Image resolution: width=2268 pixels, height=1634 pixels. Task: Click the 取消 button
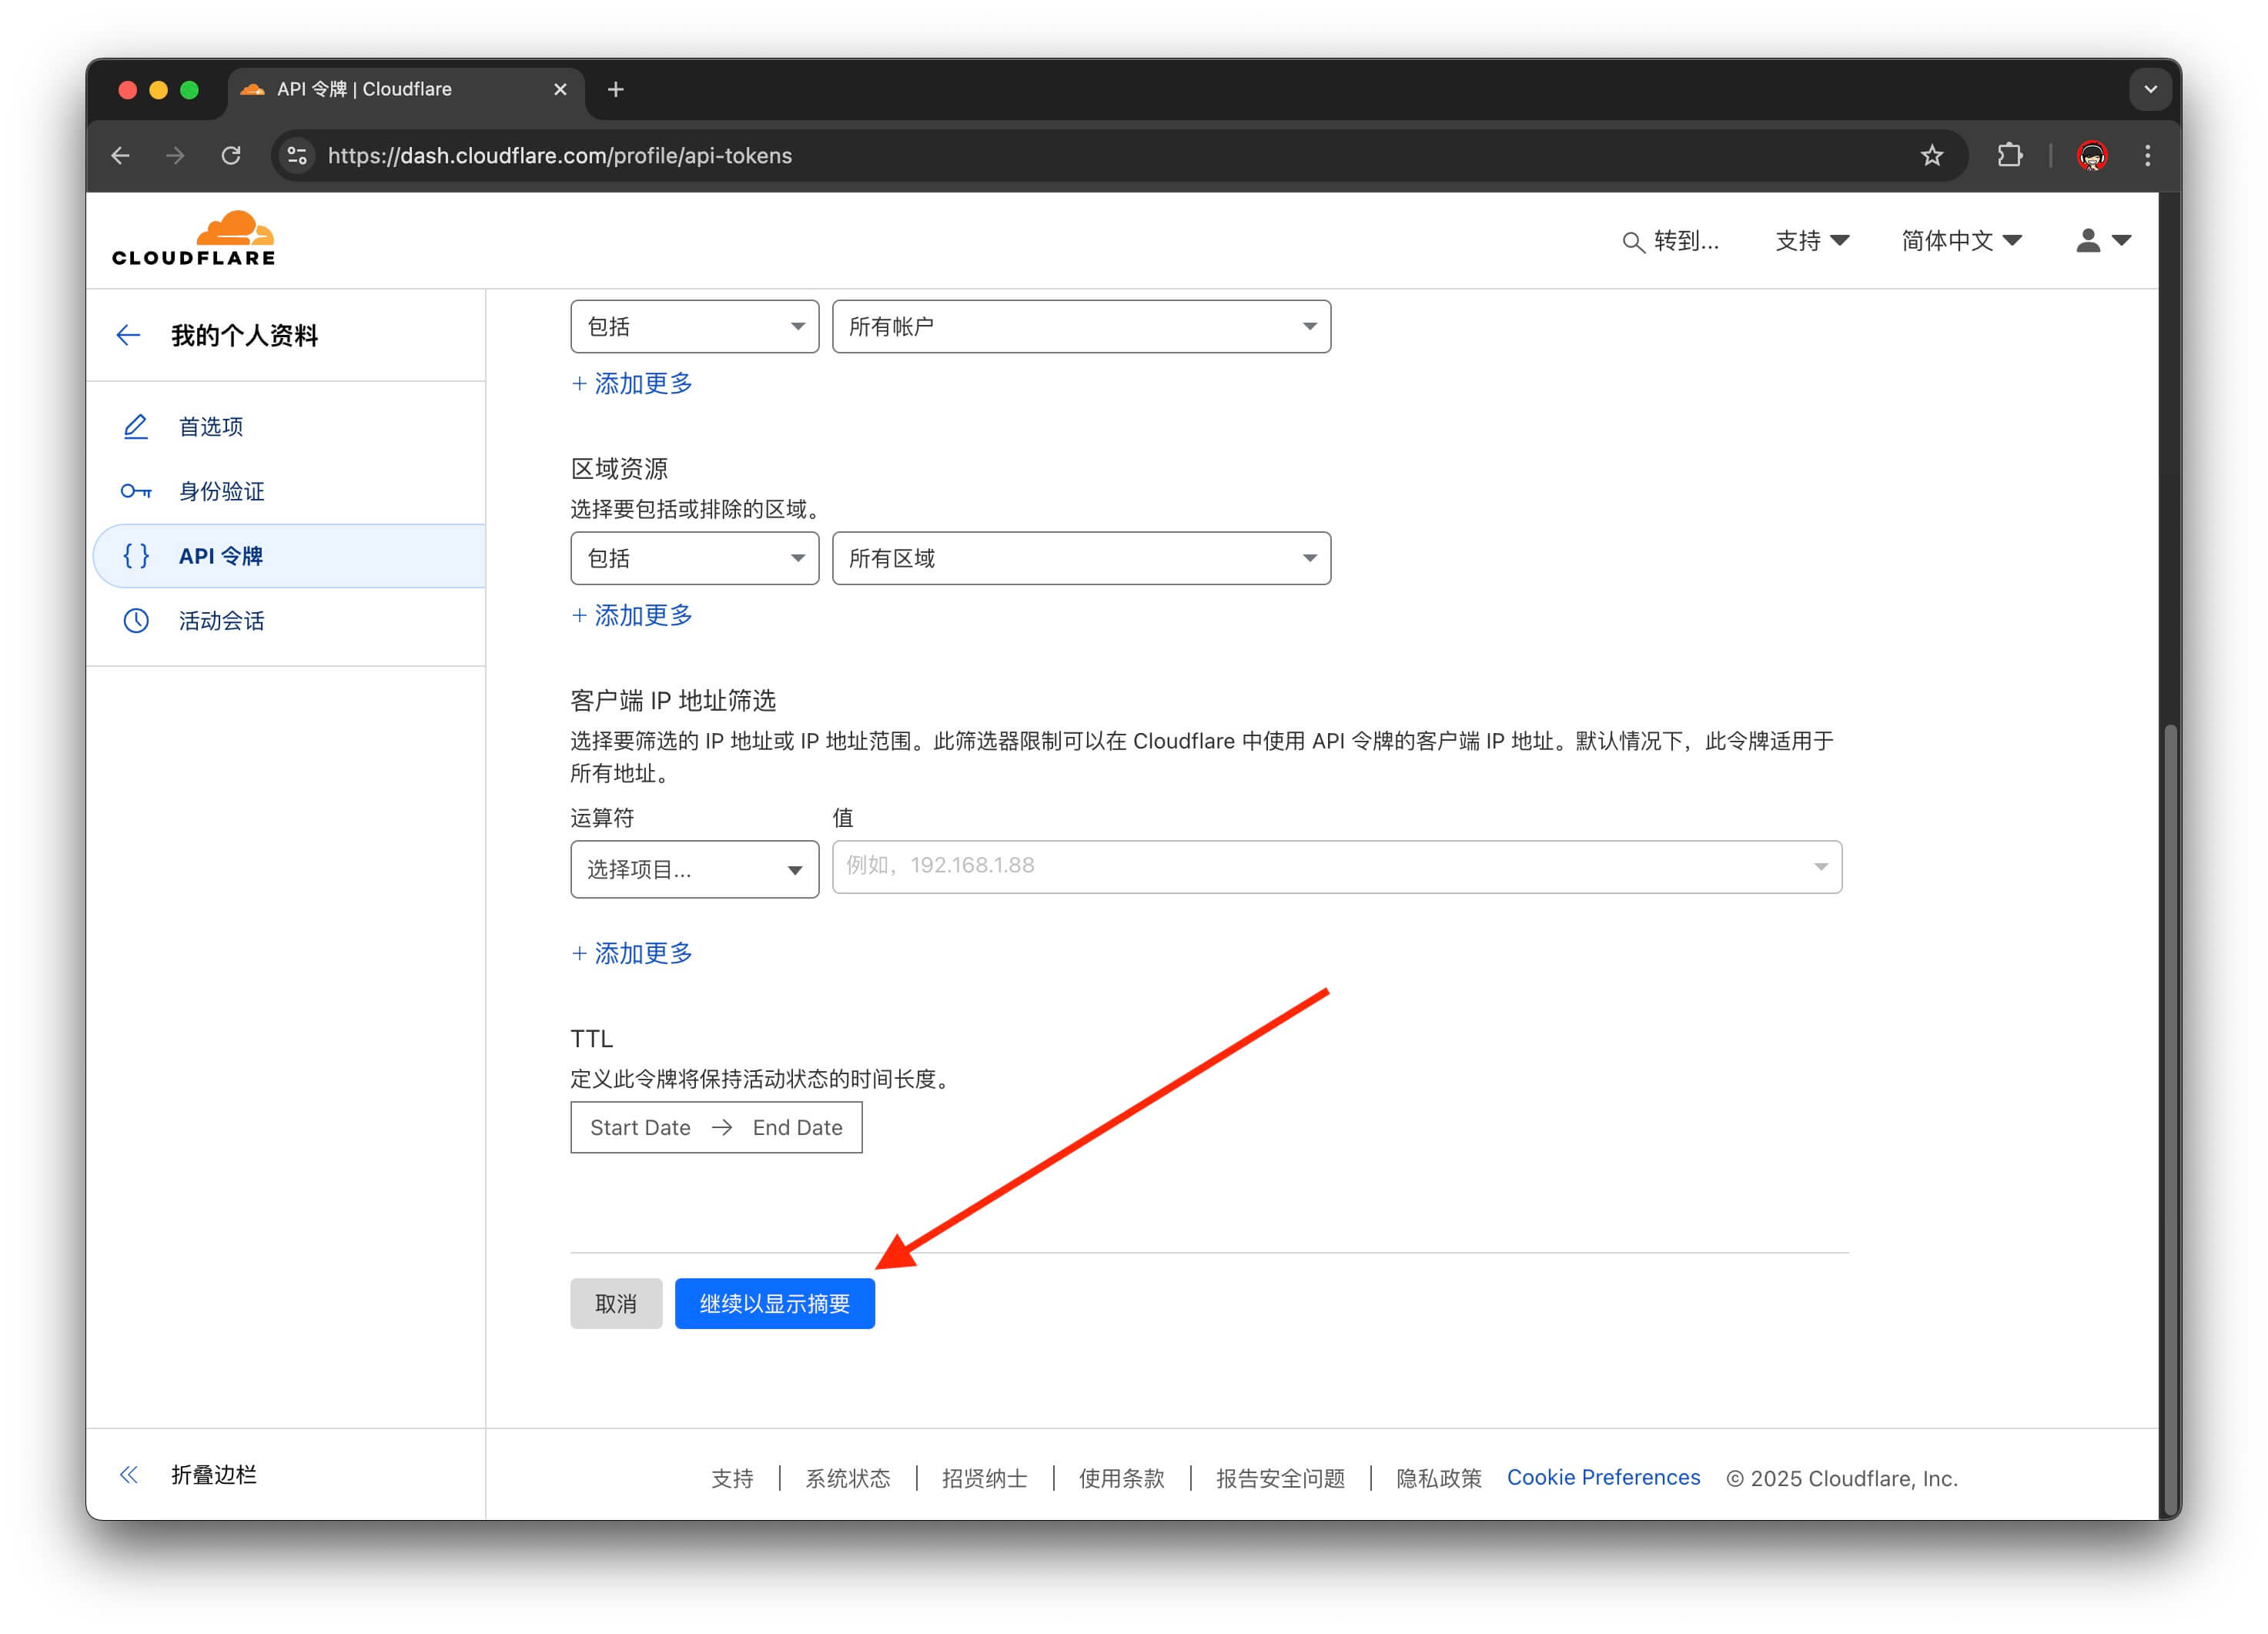point(616,1304)
